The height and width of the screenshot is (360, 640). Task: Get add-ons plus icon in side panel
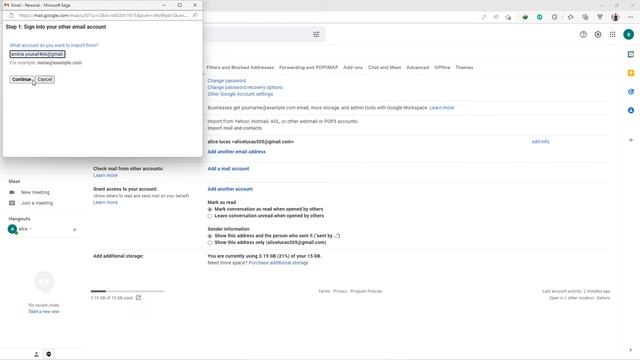pyautogui.click(x=631, y=140)
